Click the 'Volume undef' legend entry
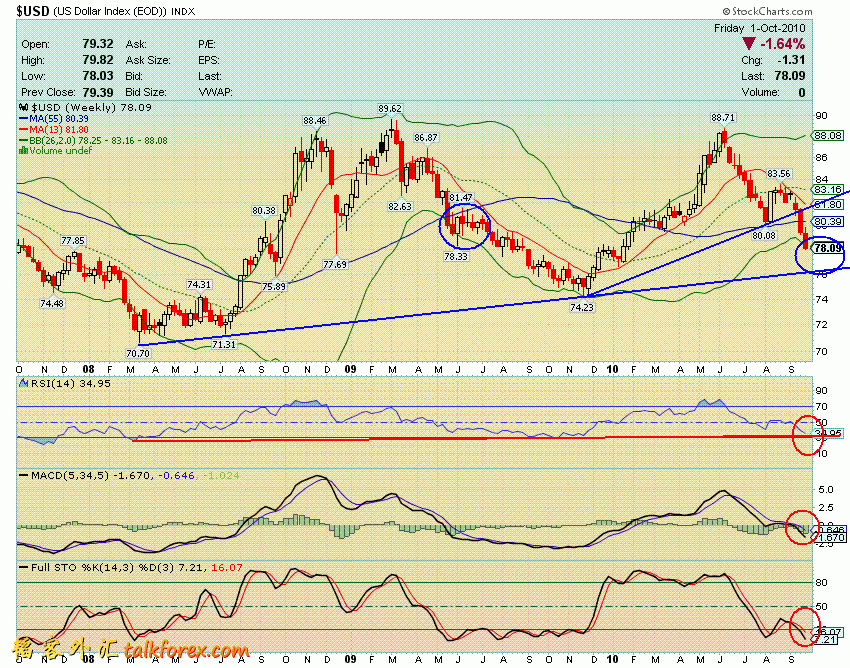Viewport: 850px width, 668px height. [x=56, y=151]
